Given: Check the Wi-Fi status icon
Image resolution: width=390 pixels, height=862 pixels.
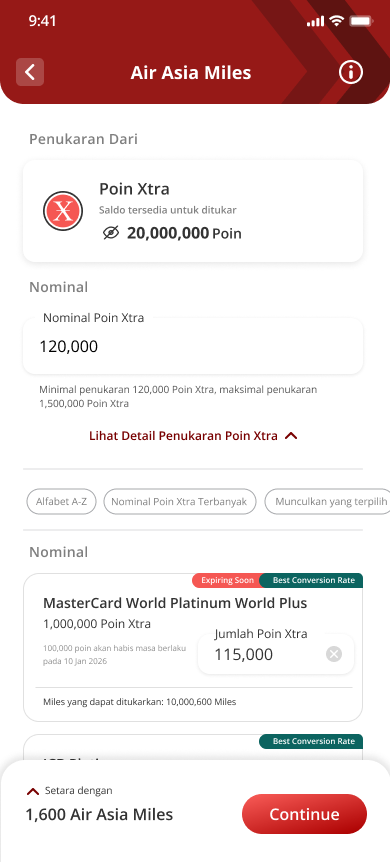Looking at the screenshot, I should (336, 21).
